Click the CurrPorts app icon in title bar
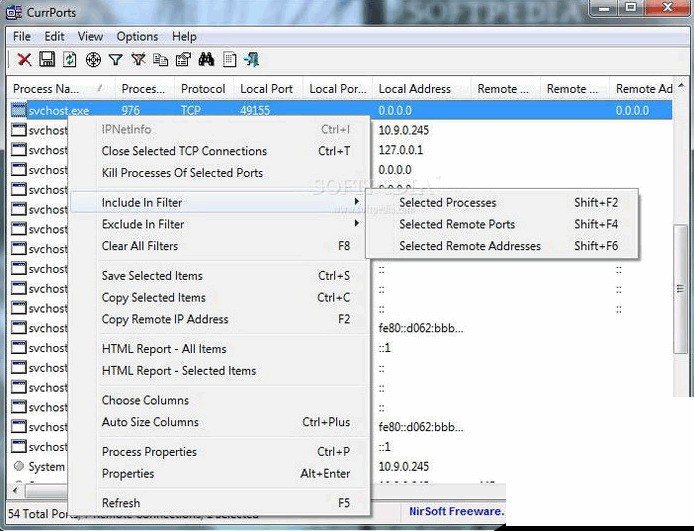This screenshot has height=531, width=694. click(14, 12)
